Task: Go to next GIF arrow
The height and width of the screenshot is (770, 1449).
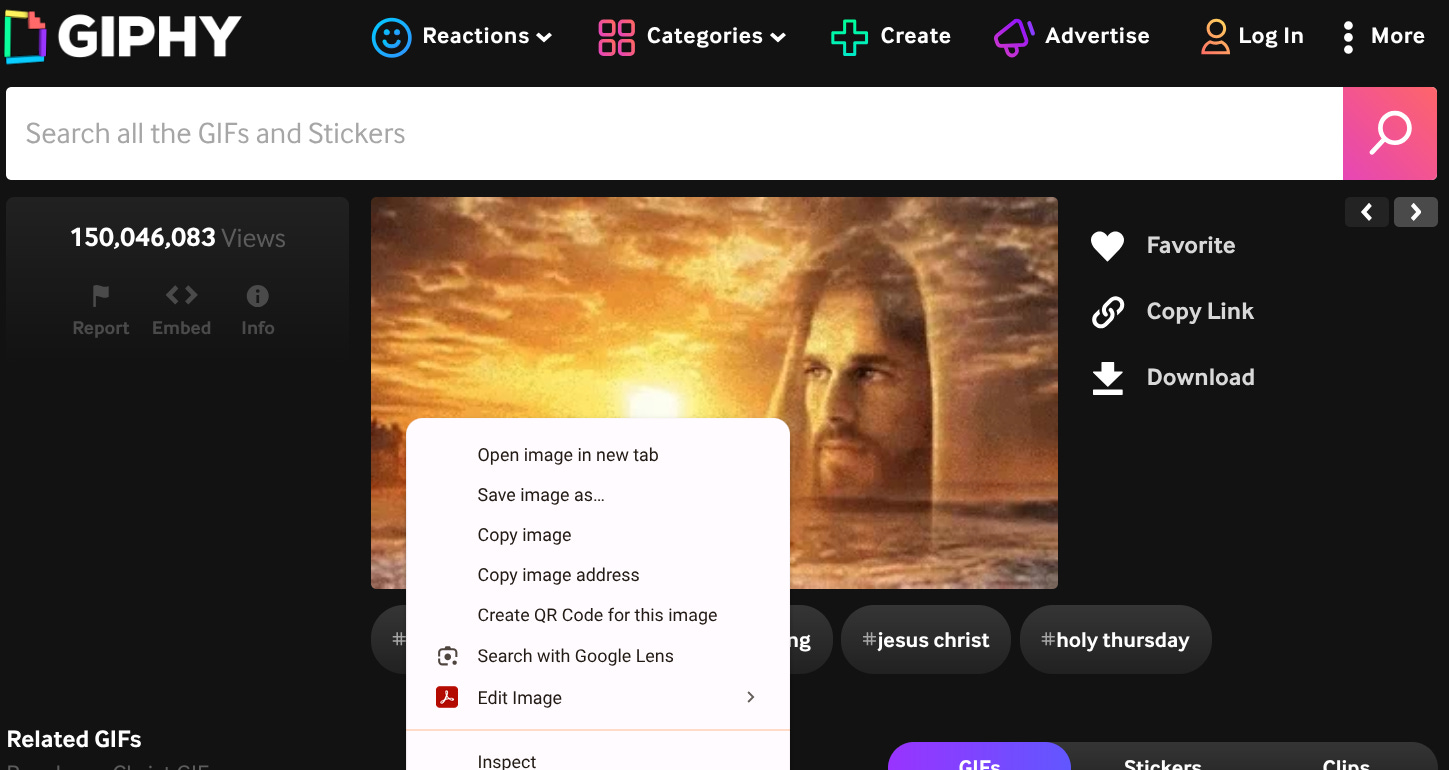Action: pyautogui.click(x=1416, y=212)
